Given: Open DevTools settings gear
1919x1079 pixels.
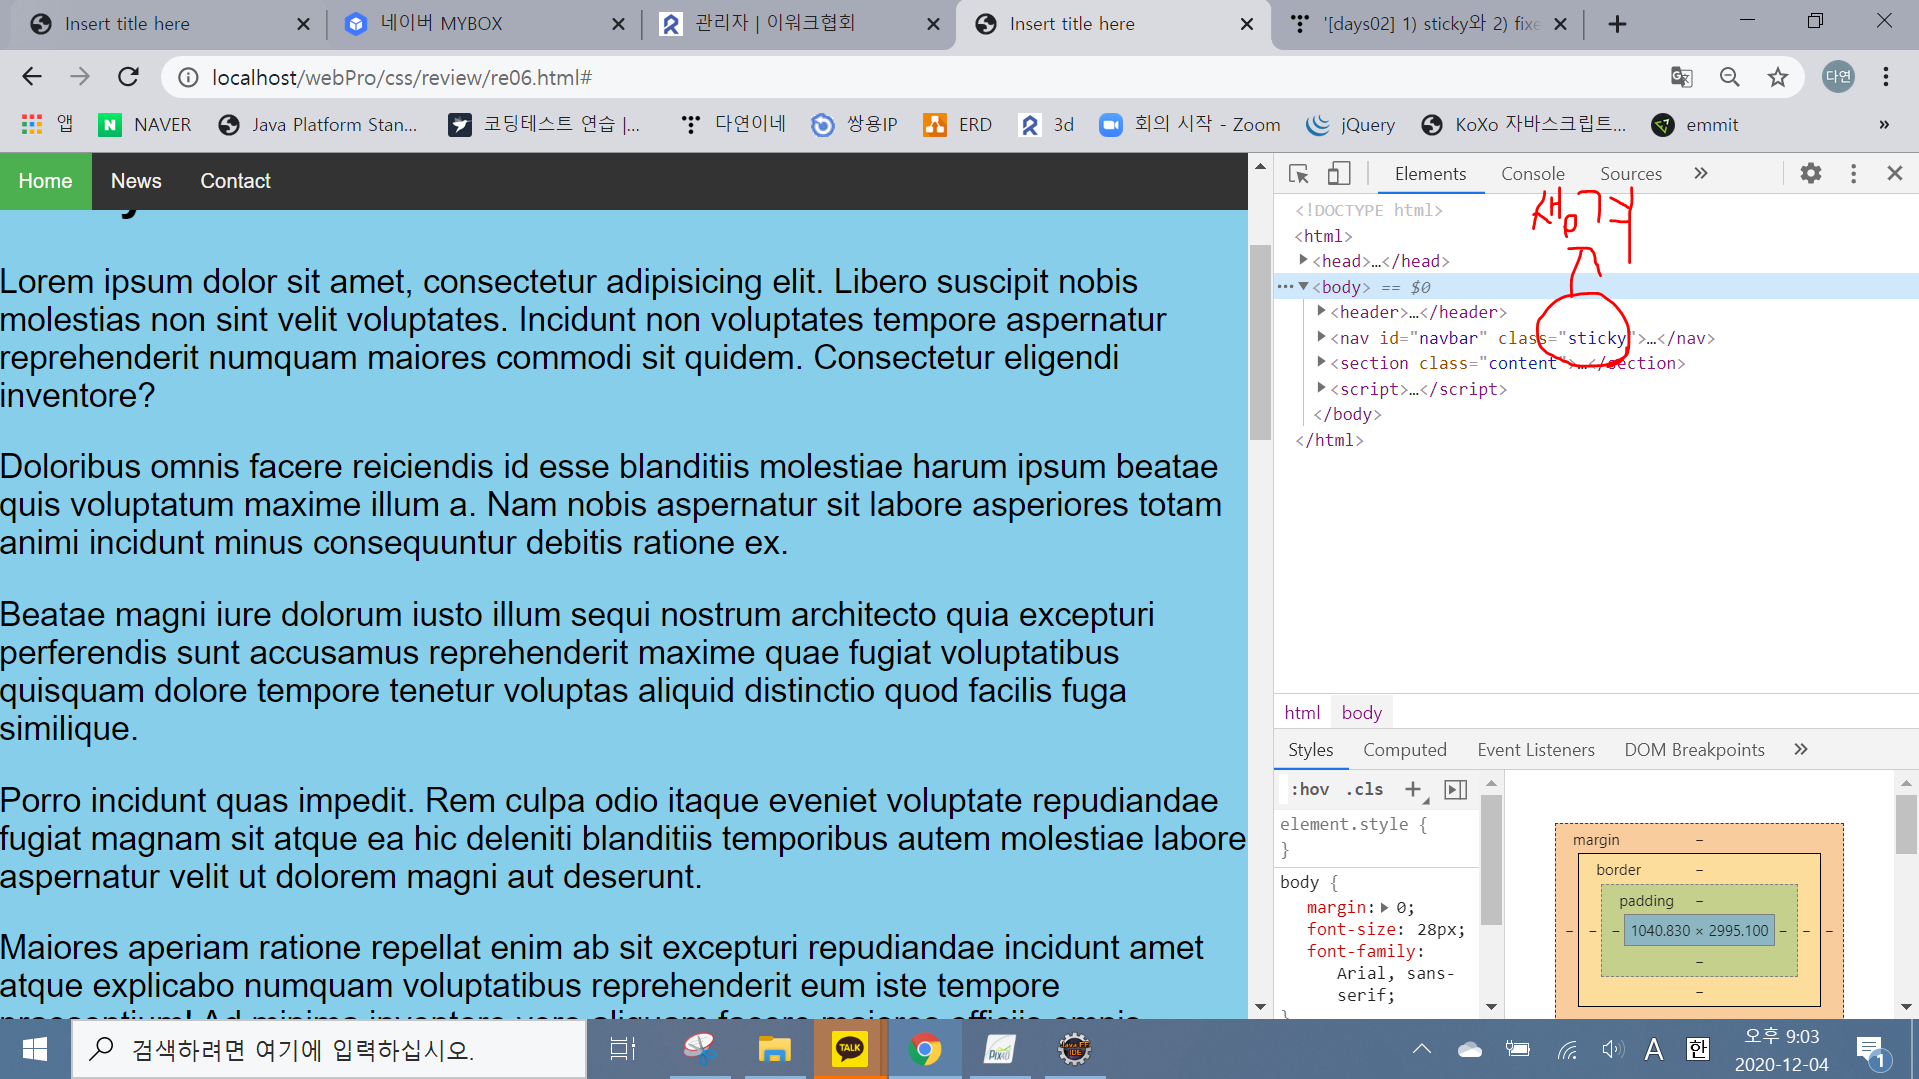Looking at the screenshot, I should point(1811,173).
